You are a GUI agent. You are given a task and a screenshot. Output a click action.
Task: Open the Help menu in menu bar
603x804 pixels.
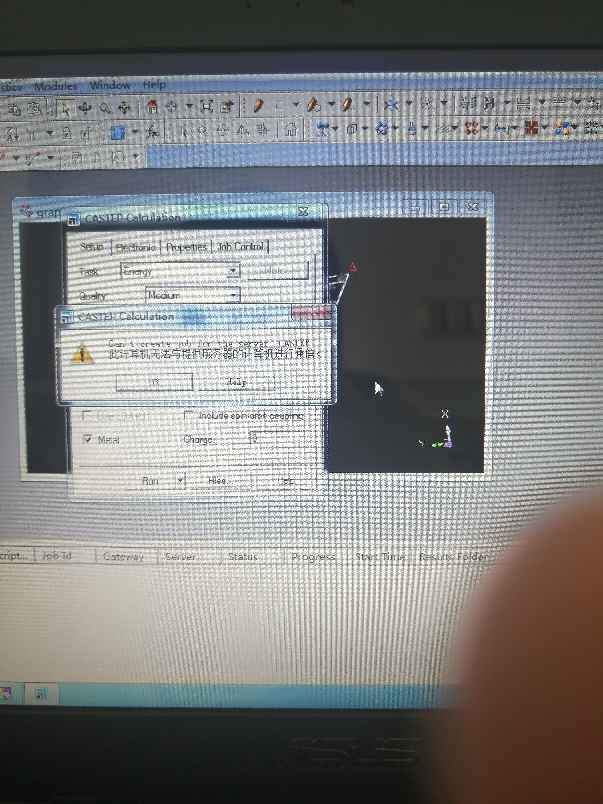[x=154, y=85]
